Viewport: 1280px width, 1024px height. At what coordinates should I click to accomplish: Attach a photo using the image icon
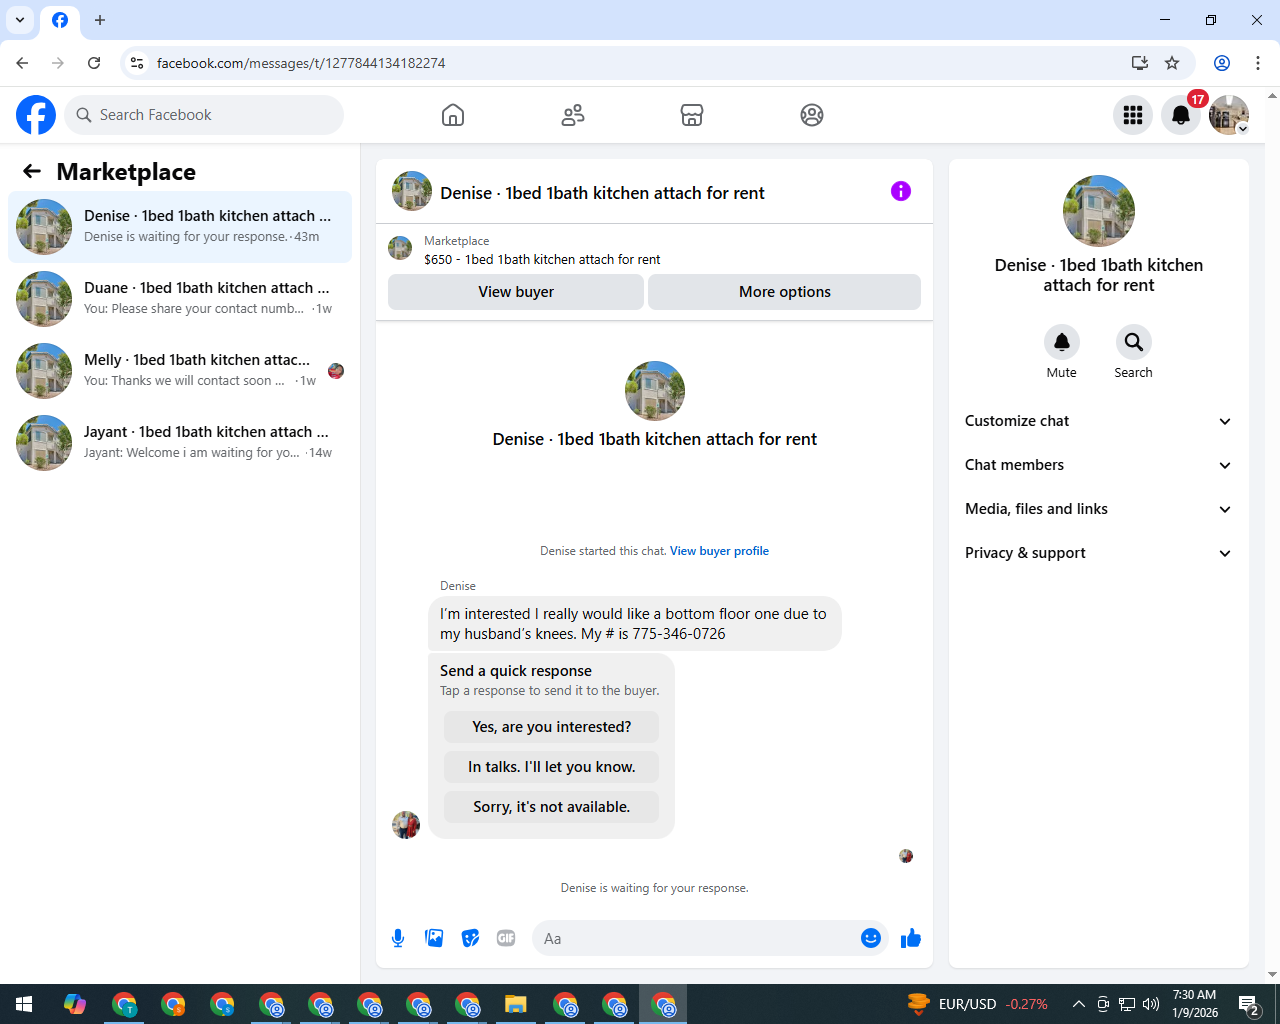coord(434,938)
